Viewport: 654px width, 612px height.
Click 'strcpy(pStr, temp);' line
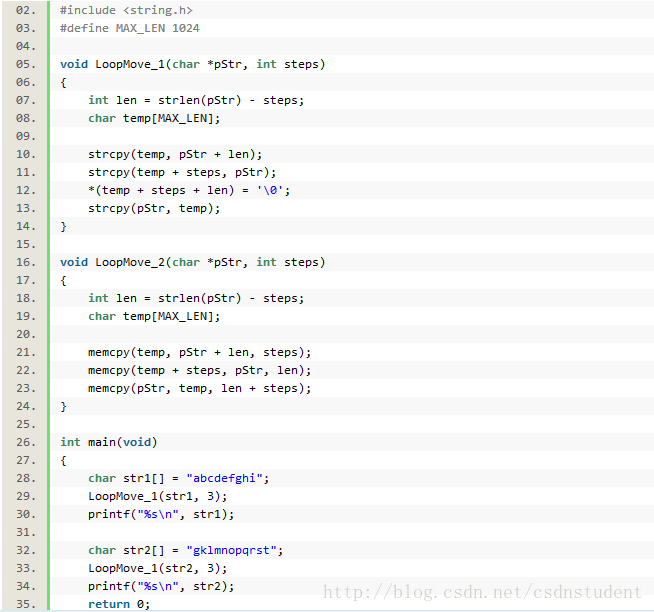point(154,208)
